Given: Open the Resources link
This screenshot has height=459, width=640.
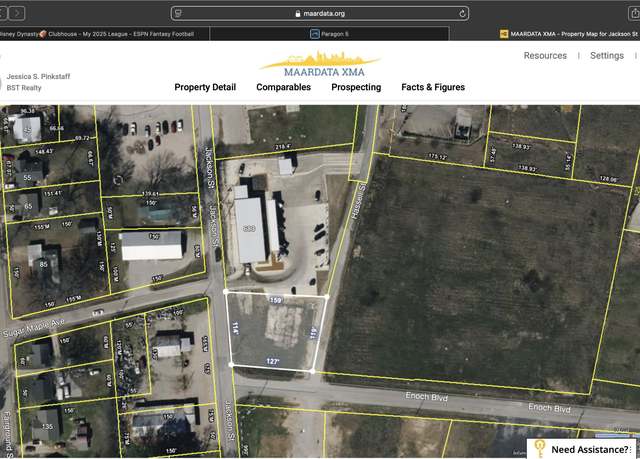Looking at the screenshot, I should (545, 55).
